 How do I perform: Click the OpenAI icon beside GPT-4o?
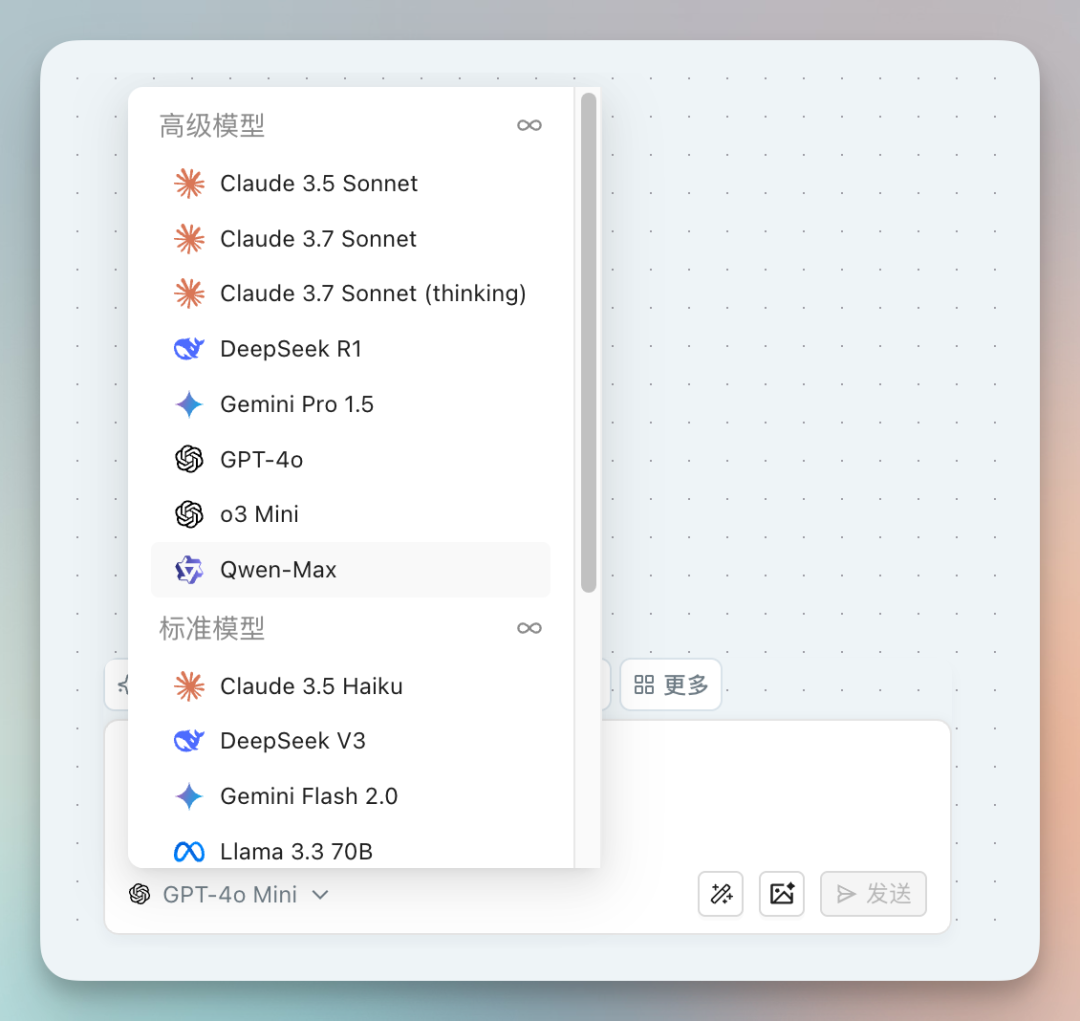(189, 459)
